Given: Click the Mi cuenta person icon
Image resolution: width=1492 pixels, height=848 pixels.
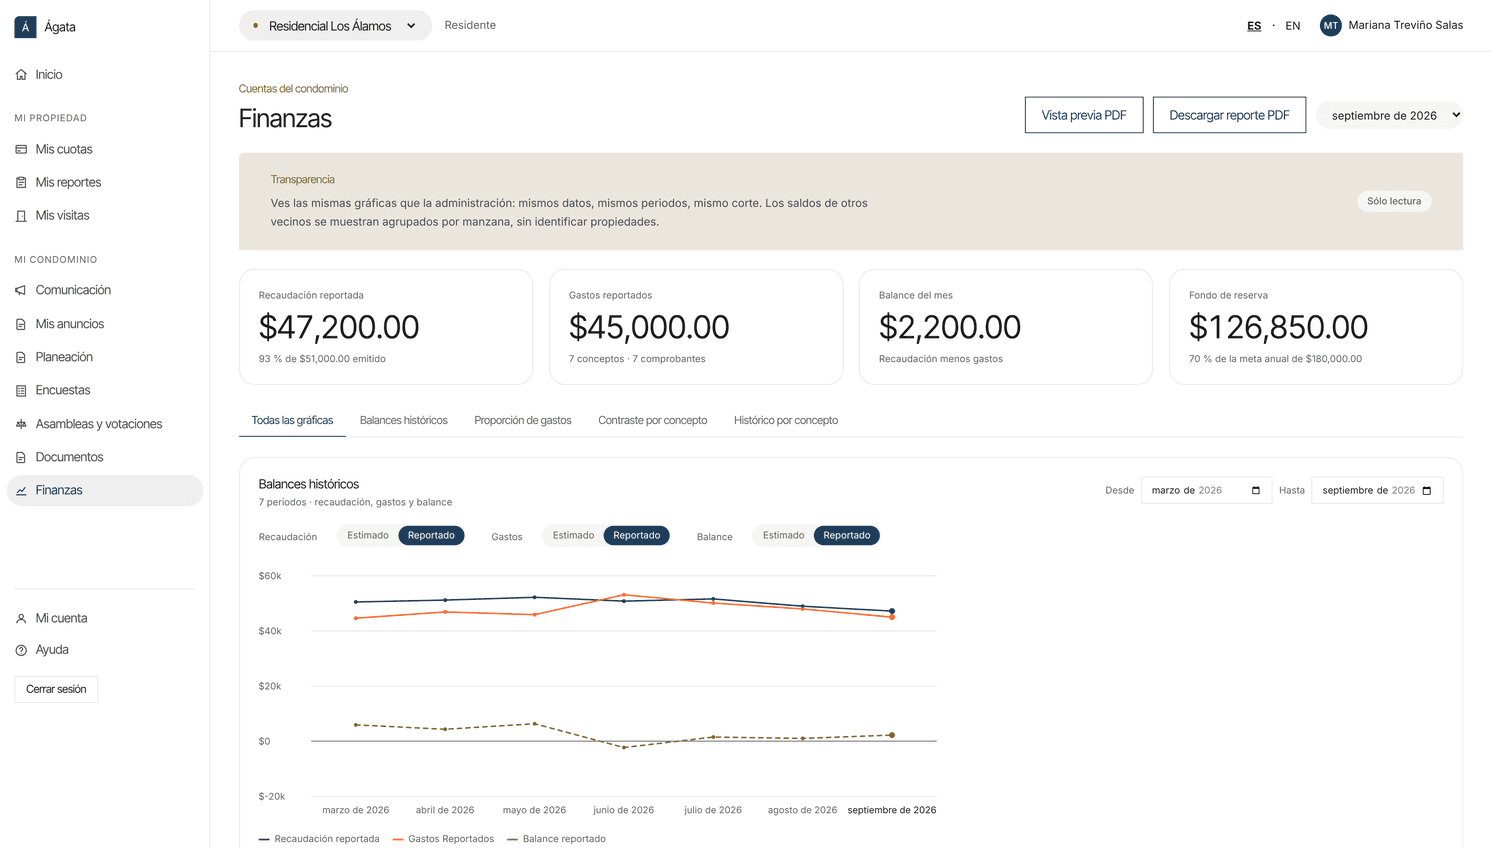Looking at the screenshot, I should click(21, 619).
